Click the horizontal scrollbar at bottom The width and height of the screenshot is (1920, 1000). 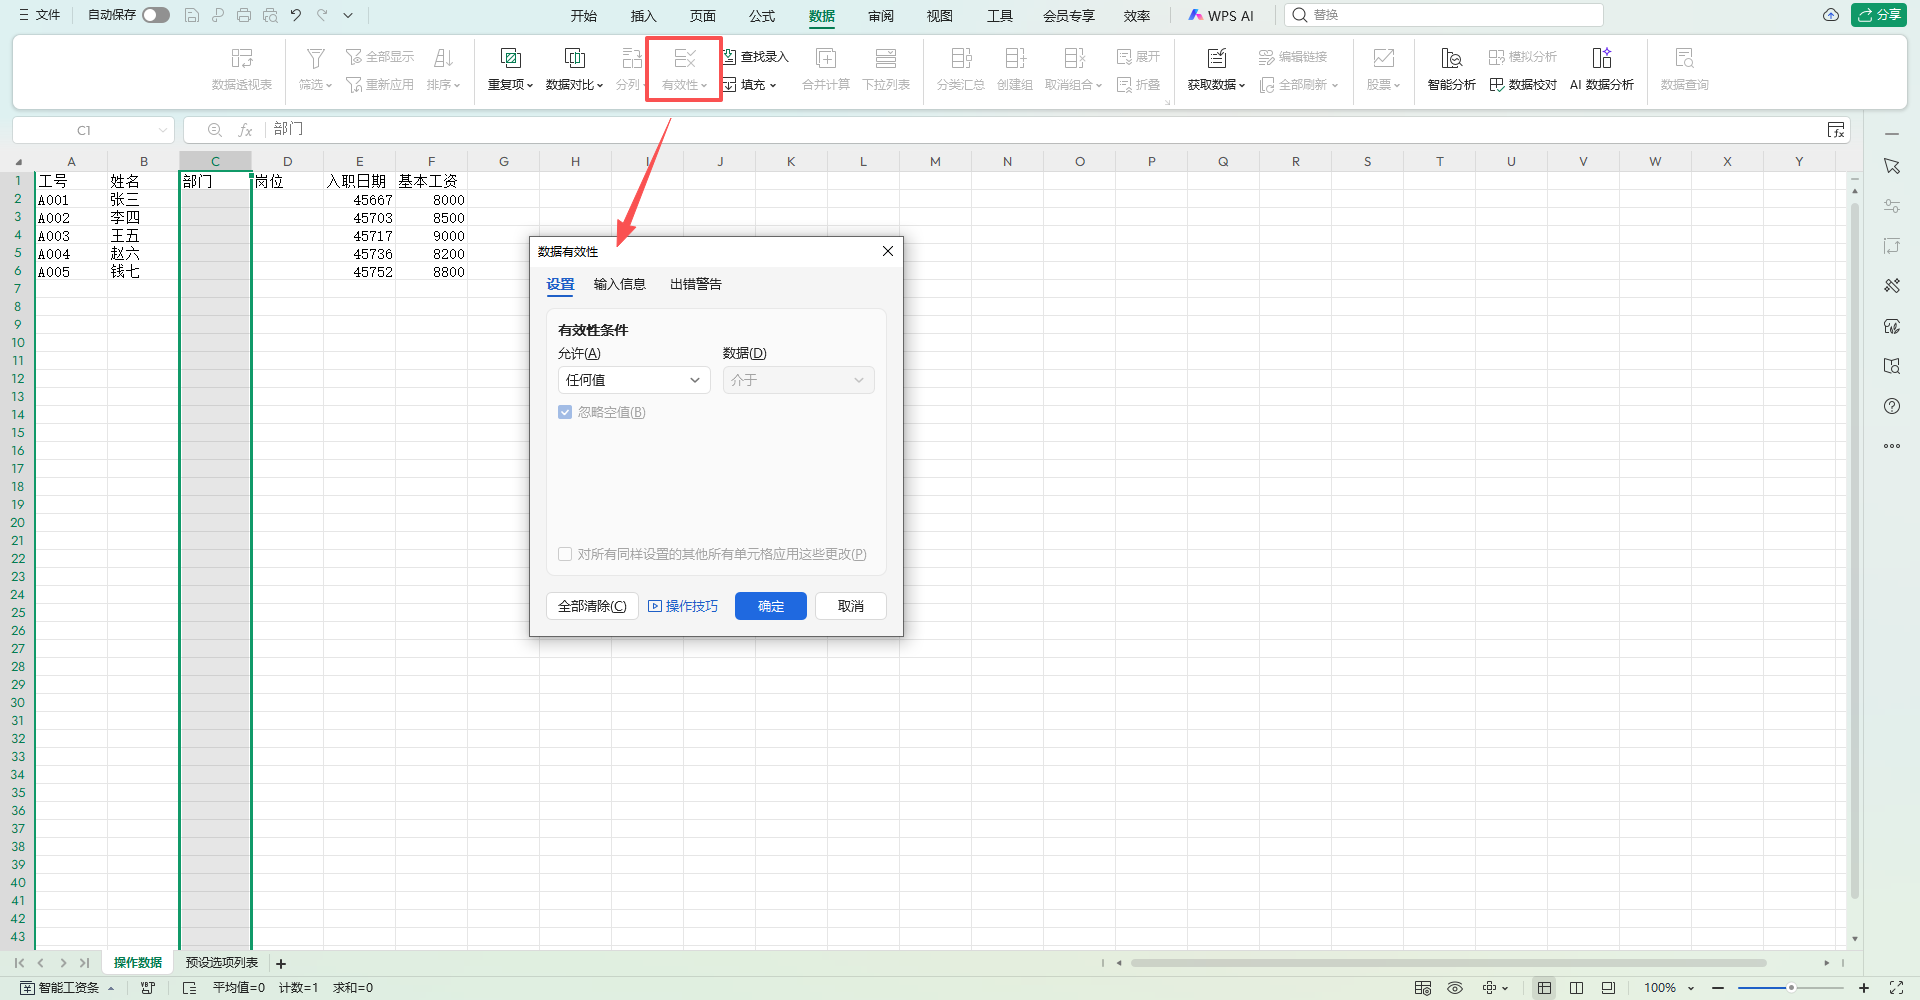1448,963
